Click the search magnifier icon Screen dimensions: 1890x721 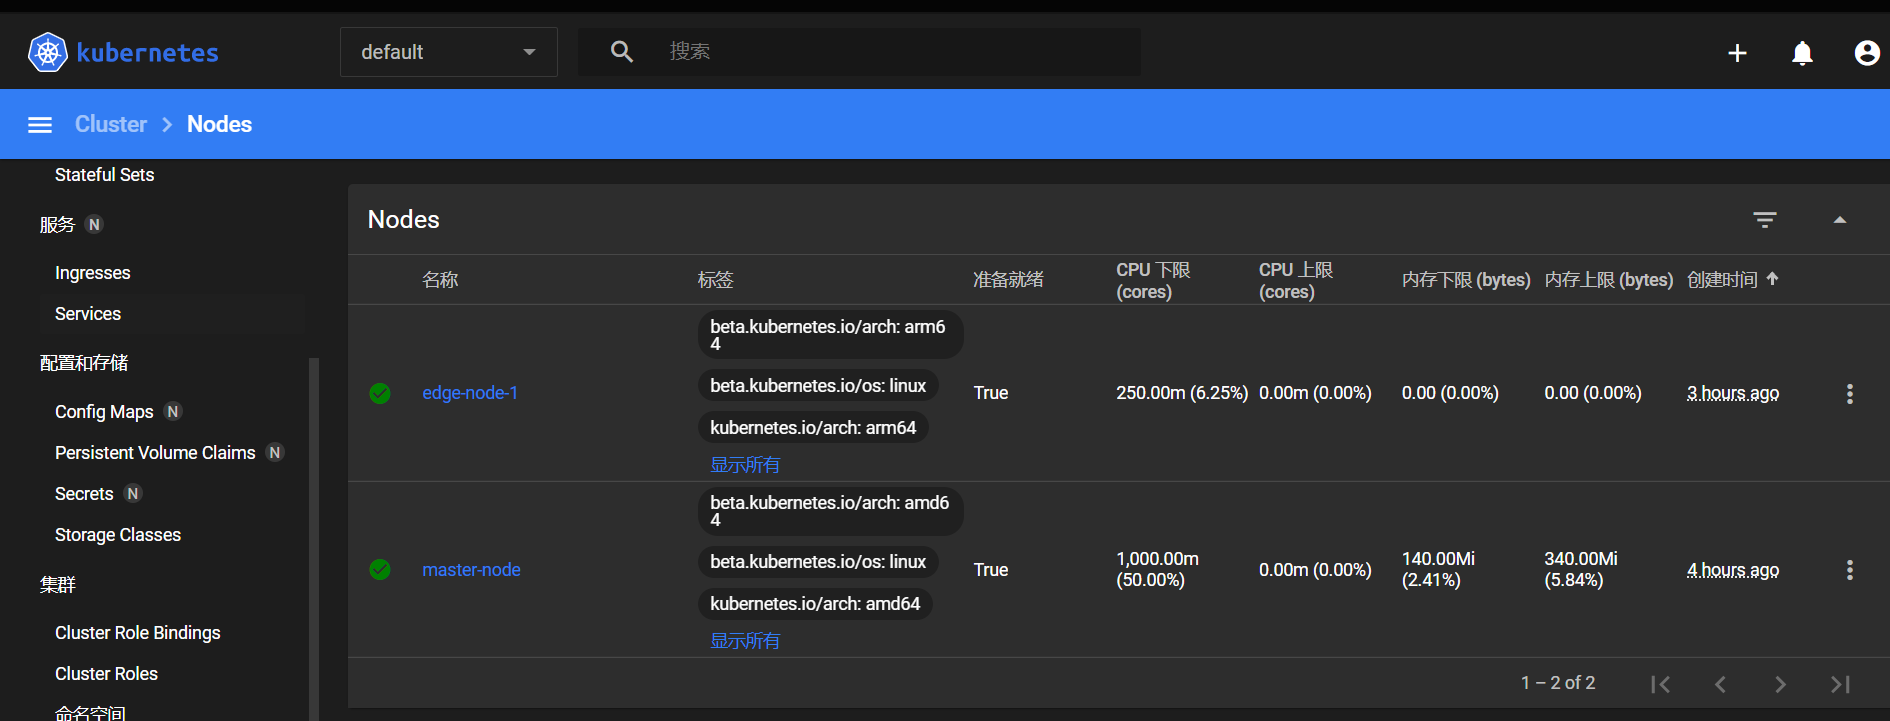pos(622,52)
